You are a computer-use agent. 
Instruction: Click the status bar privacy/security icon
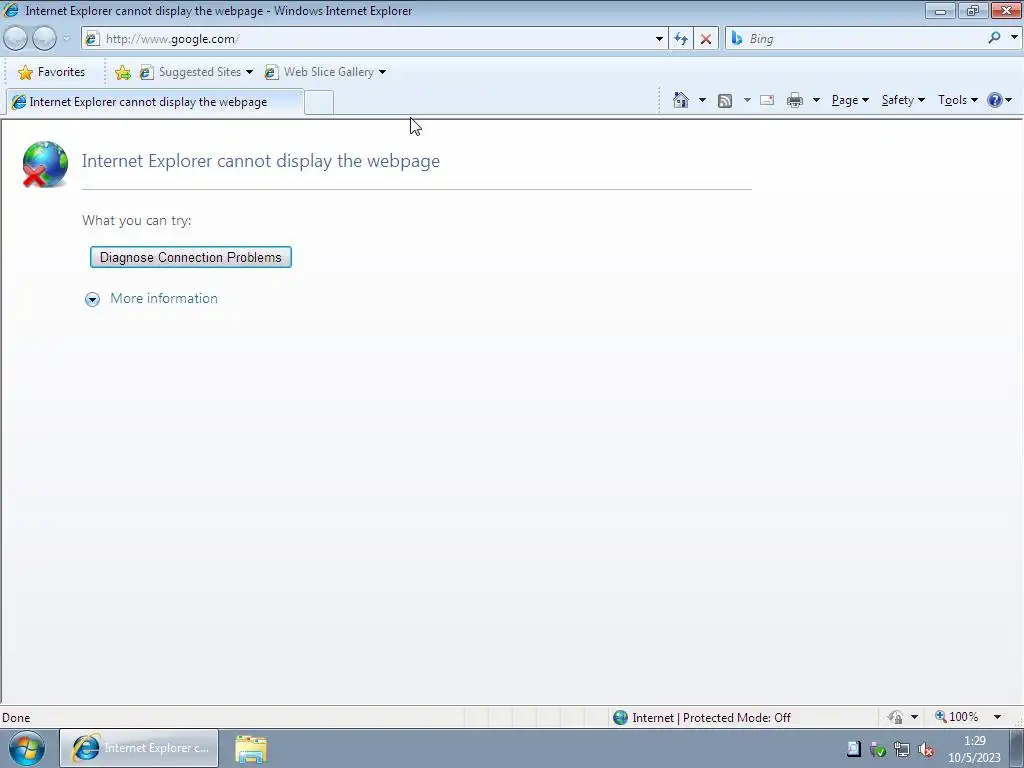coord(895,717)
